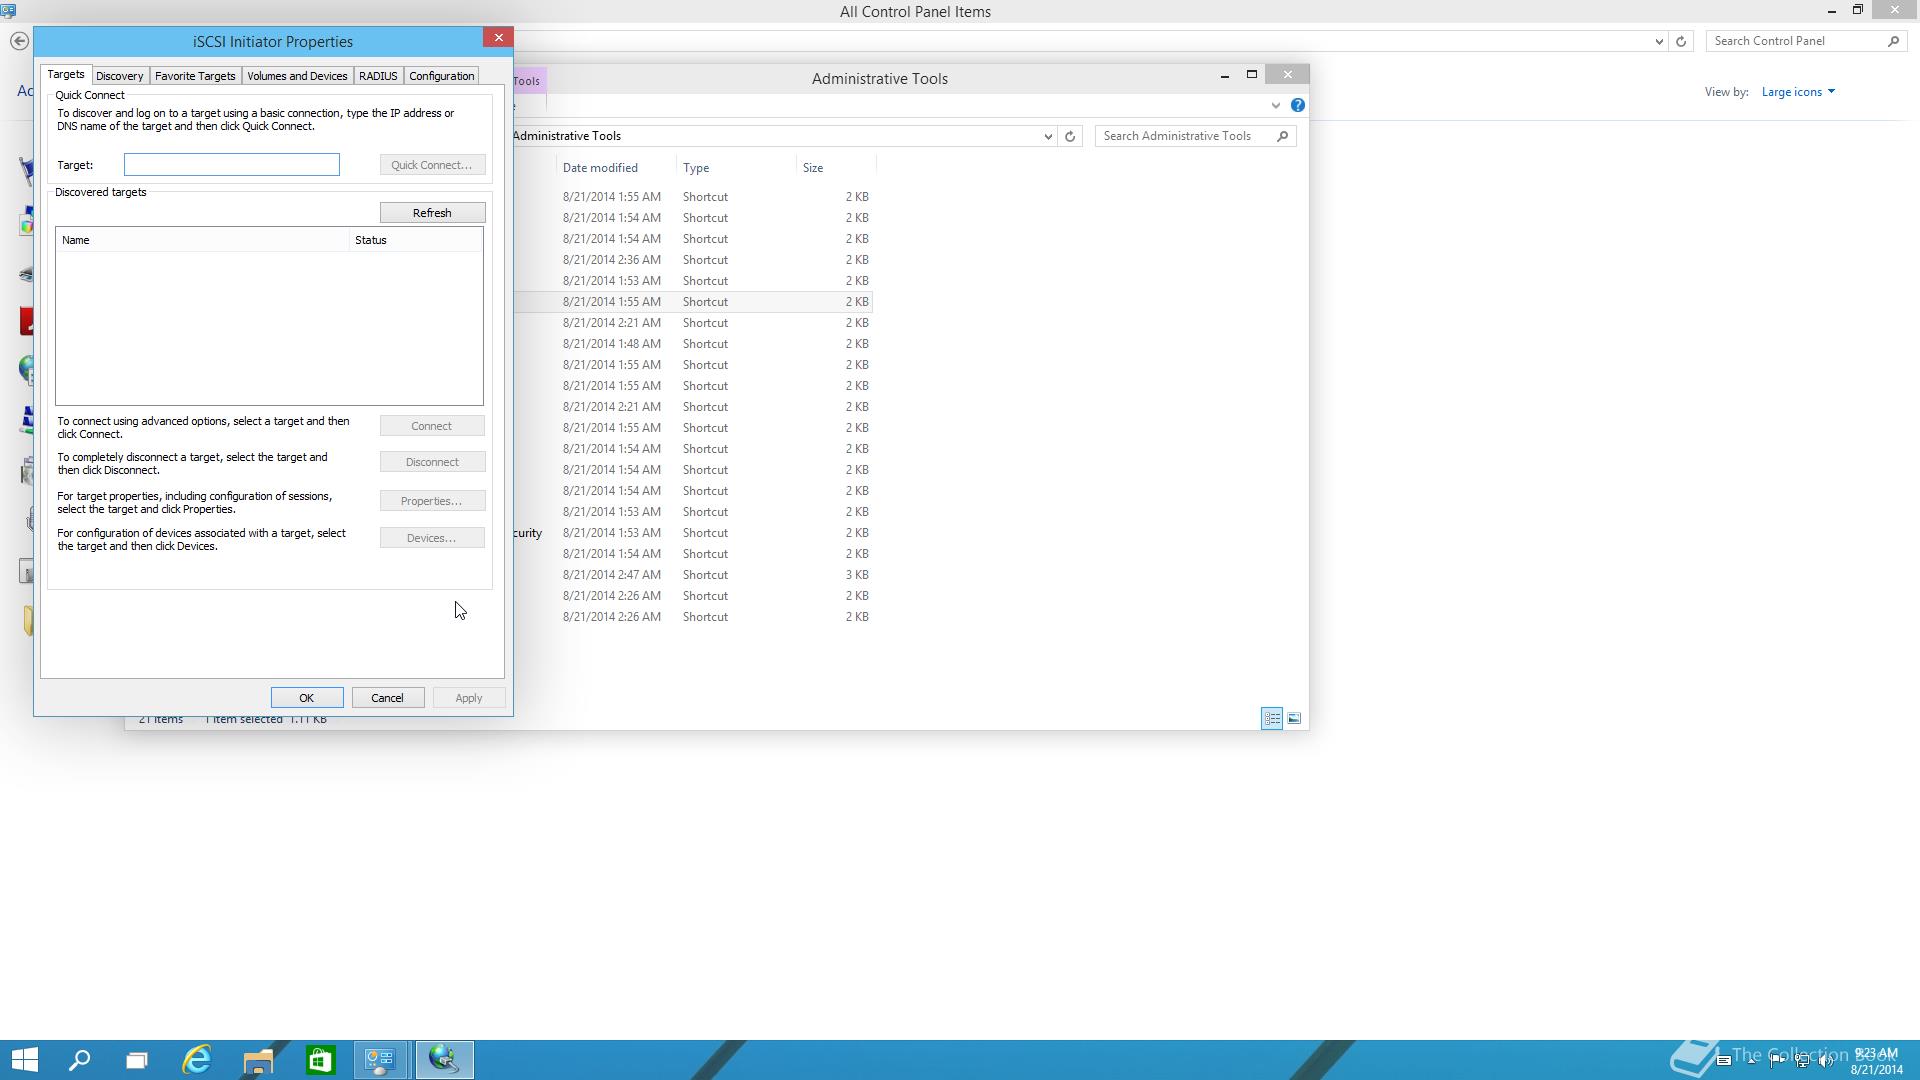
Task: Click Search Administrative Tools magnifier icon
Action: (1283, 136)
